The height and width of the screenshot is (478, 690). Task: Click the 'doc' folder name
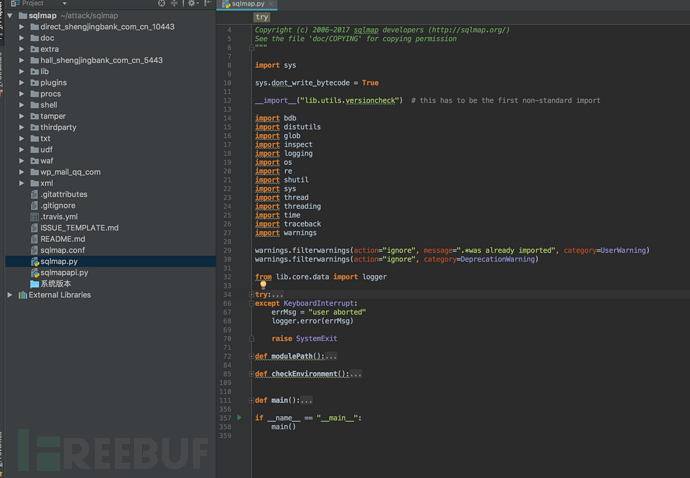pyautogui.click(x=47, y=38)
